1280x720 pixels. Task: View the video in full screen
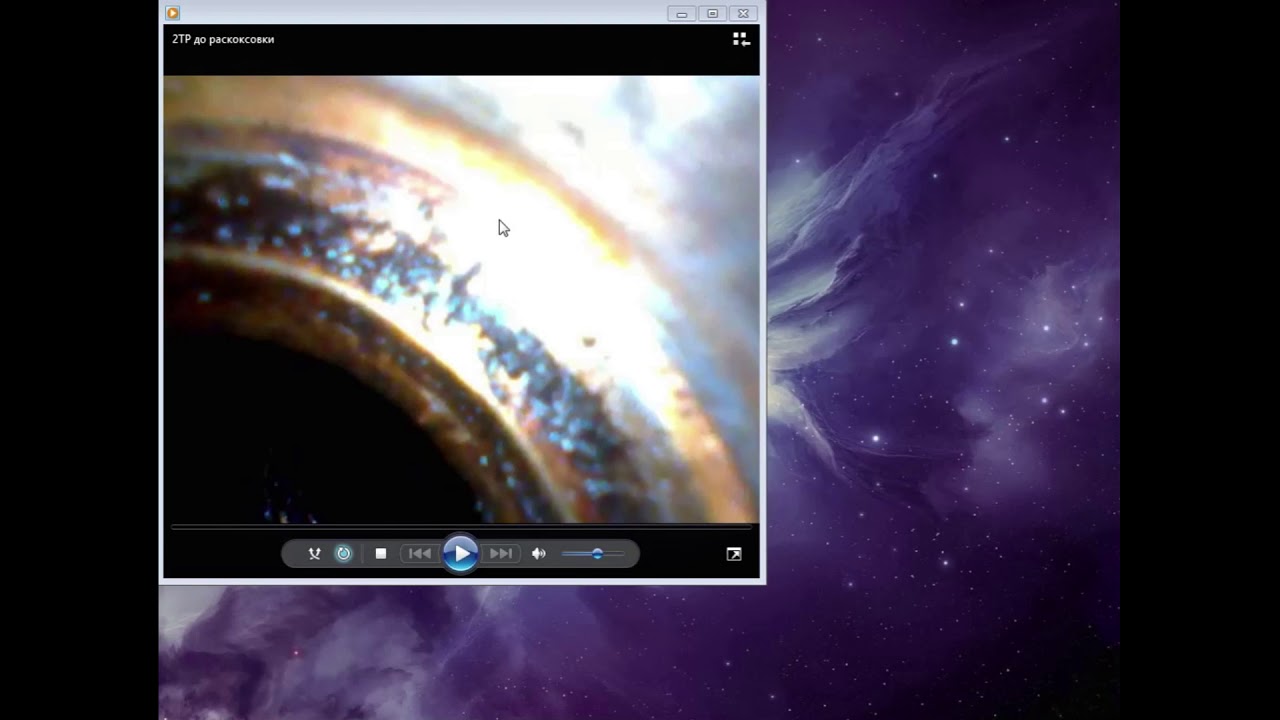(x=734, y=554)
